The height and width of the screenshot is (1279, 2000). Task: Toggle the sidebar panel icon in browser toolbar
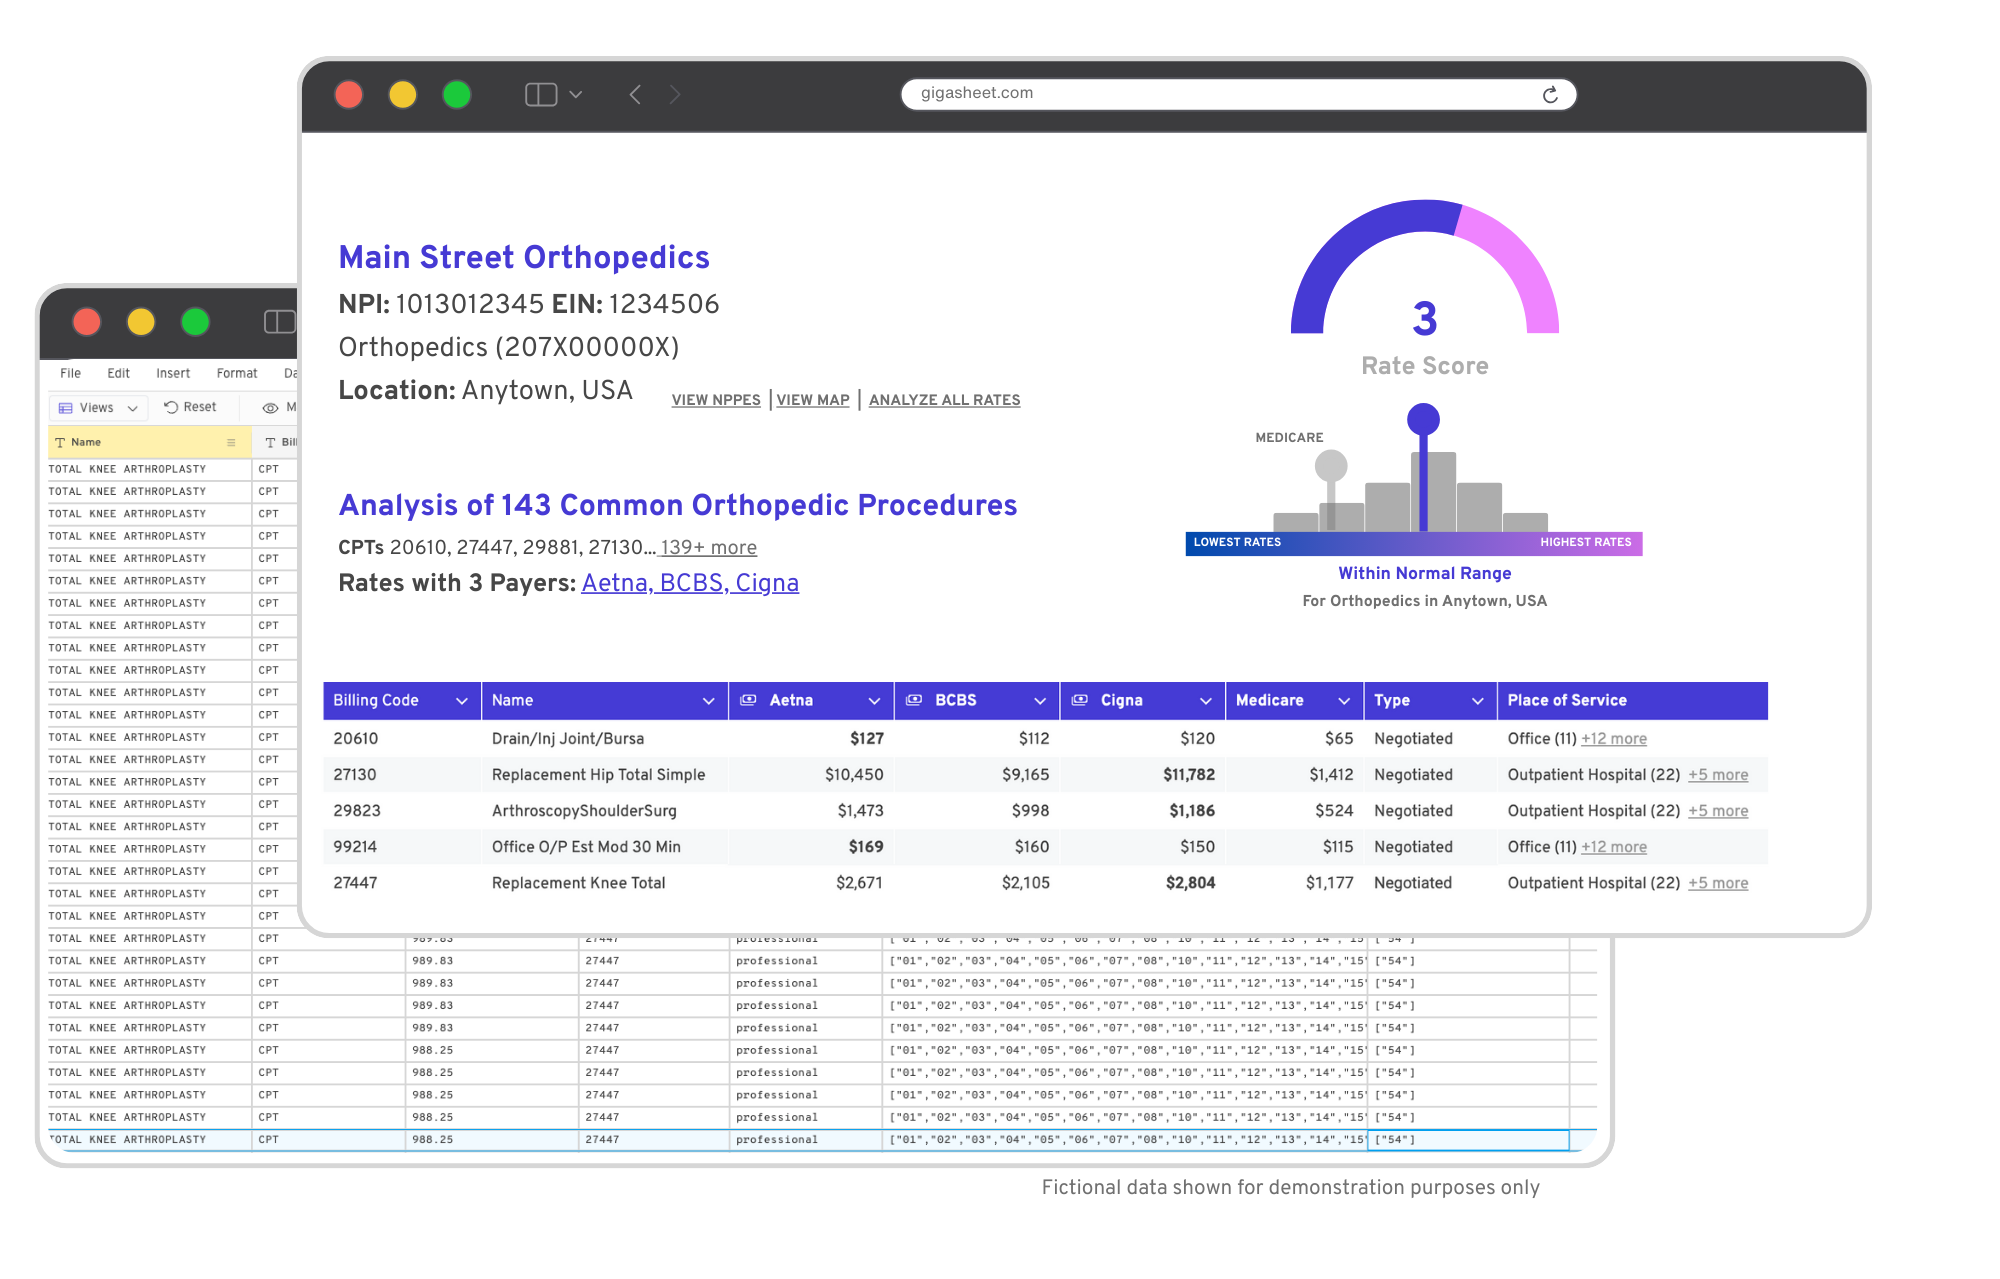[x=541, y=94]
